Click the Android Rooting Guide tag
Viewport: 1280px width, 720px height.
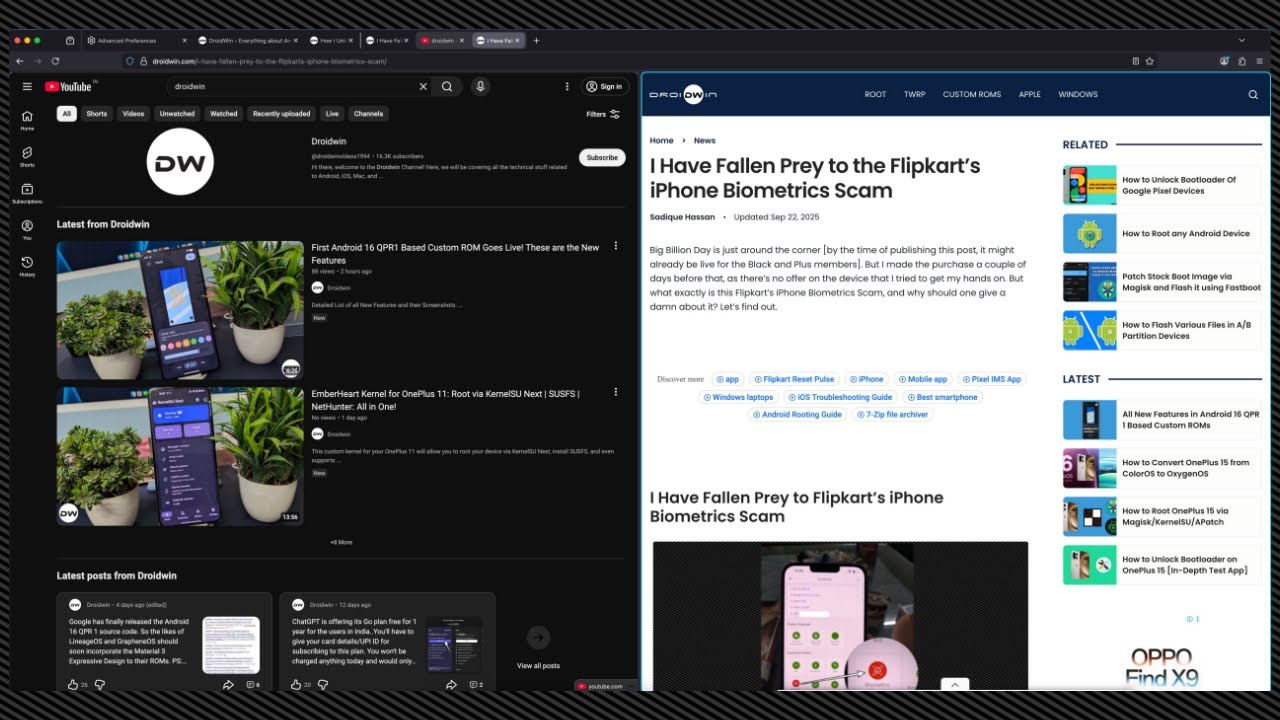797,414
